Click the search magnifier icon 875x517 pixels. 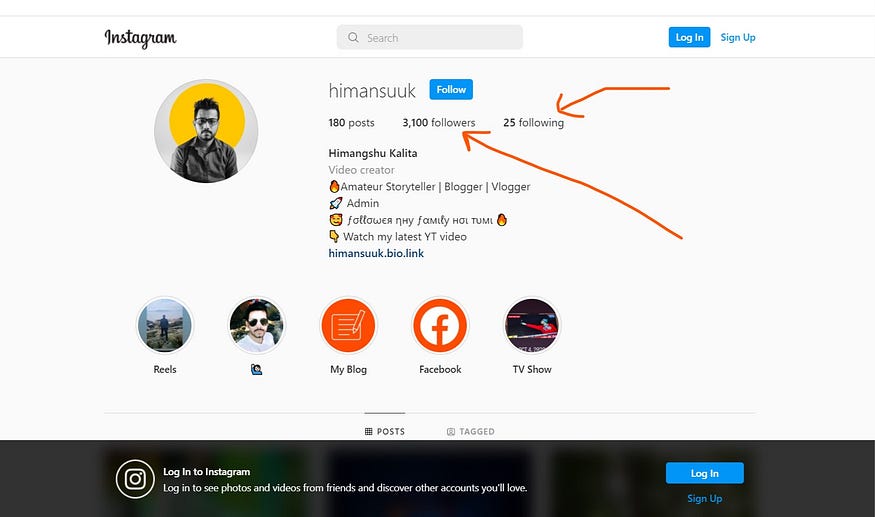[x=353, y=37]
